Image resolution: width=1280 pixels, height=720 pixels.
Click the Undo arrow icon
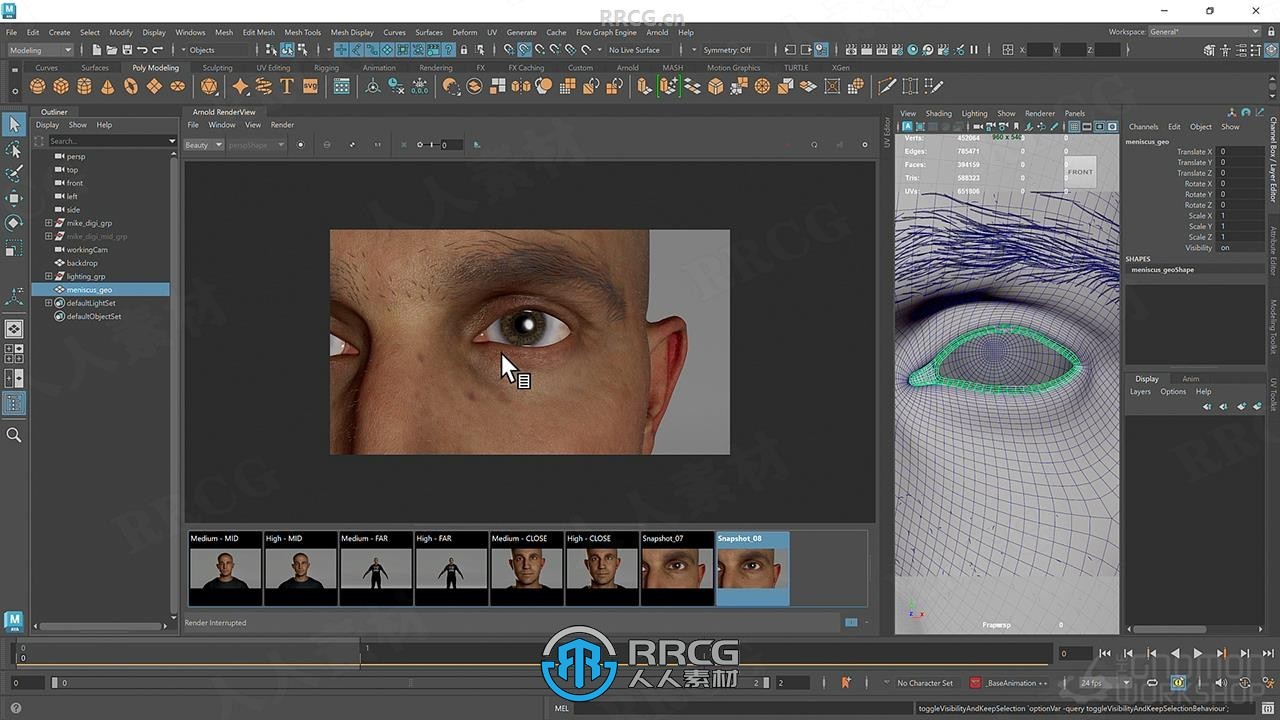pyautogui.click(x=142, y=49)
